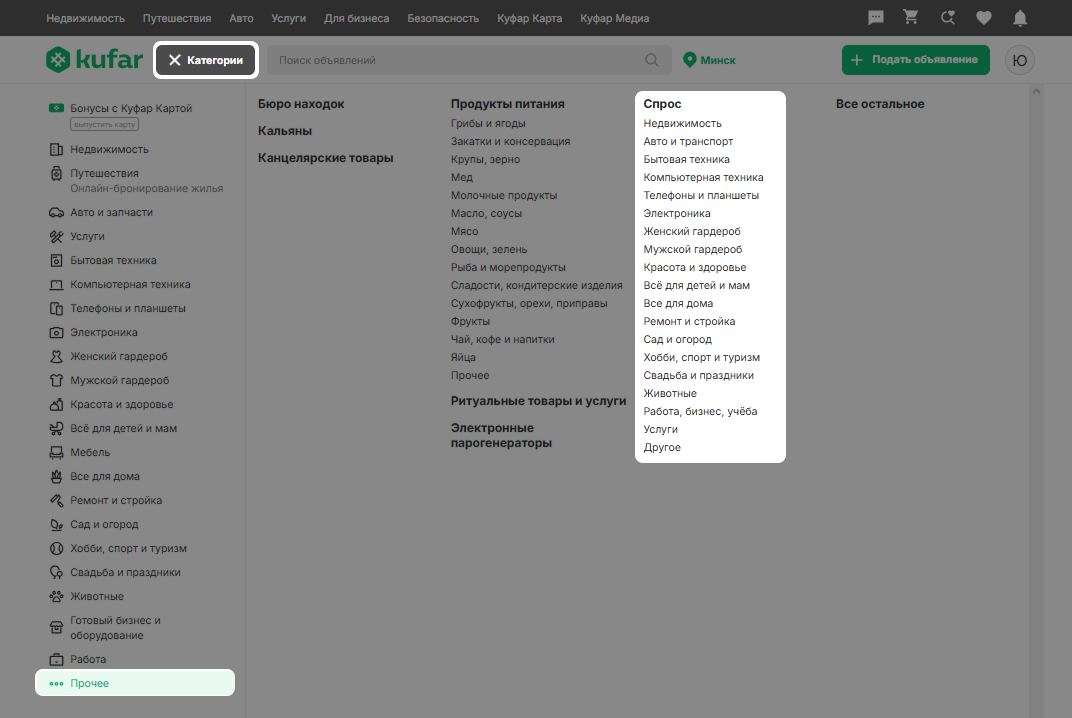Open the Спрос heading

pyautogui.click(x=662, y=104)
